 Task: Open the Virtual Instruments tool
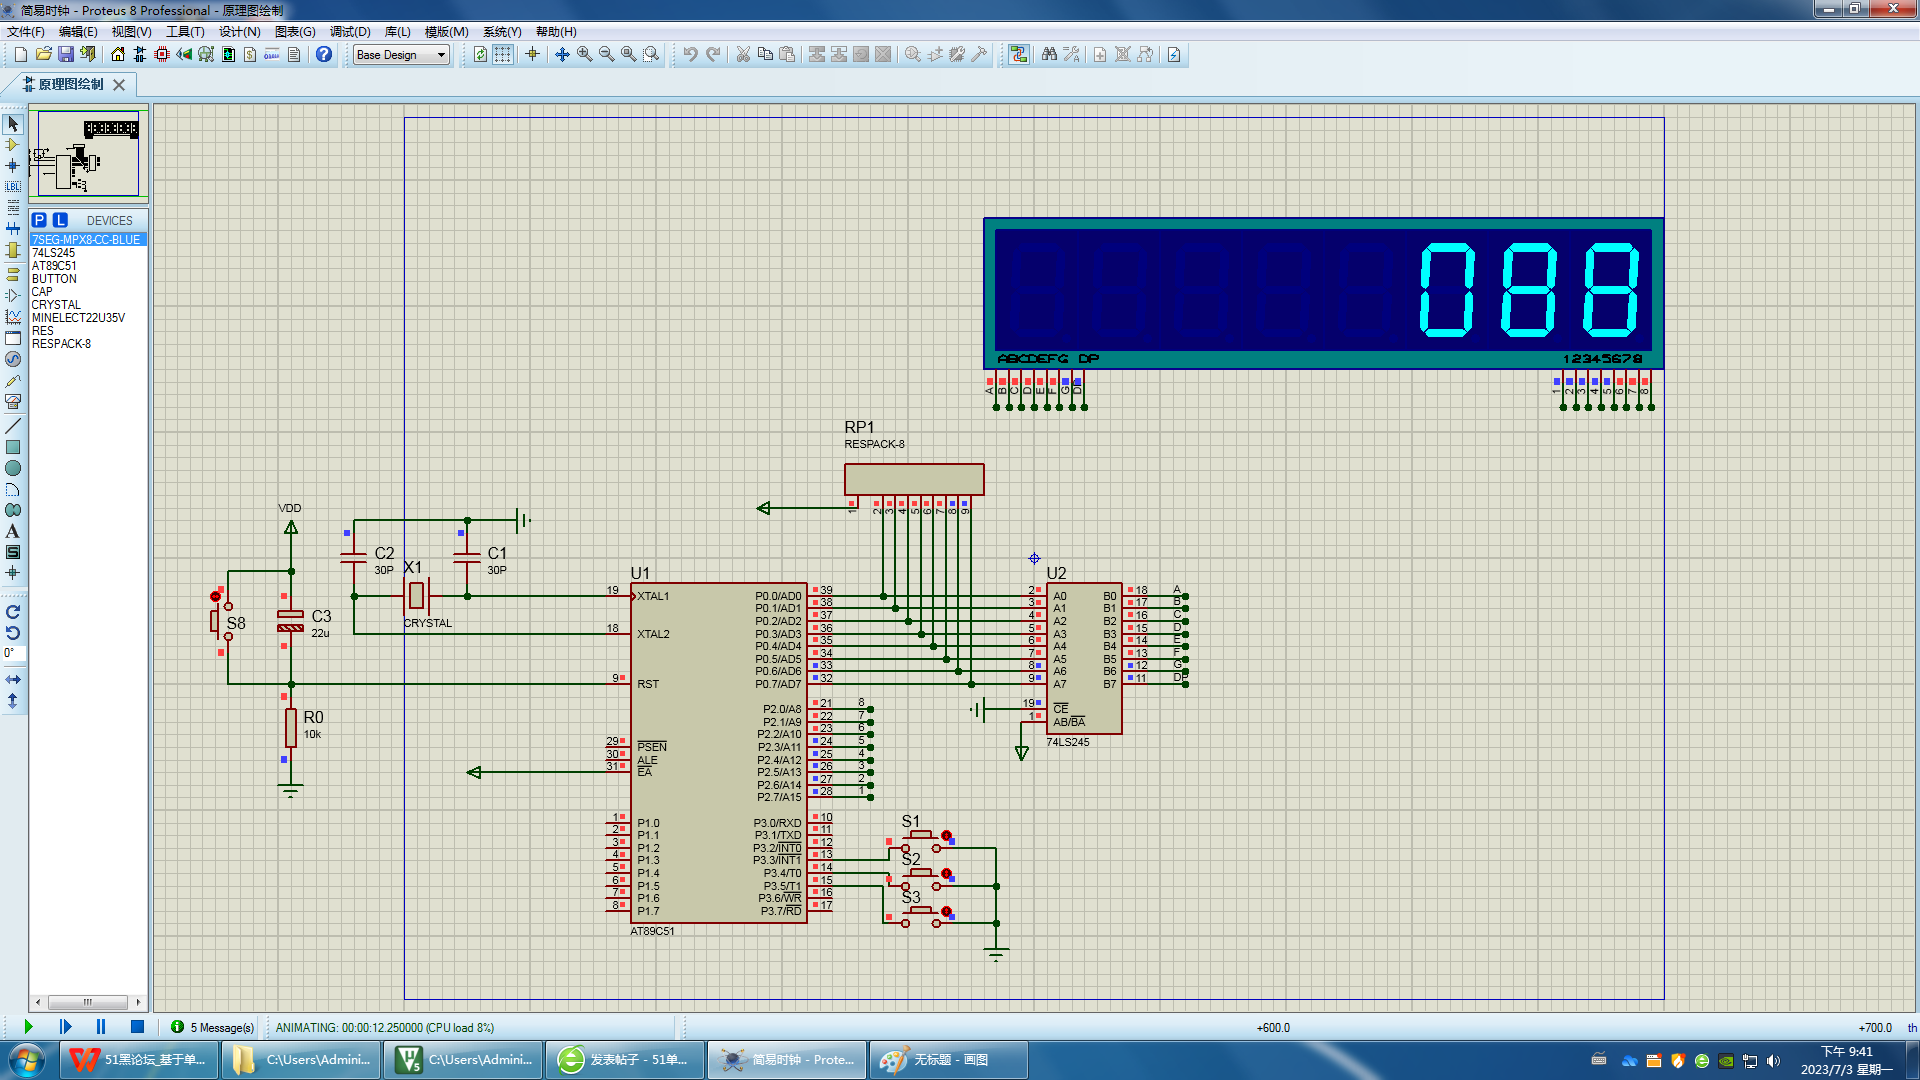pyautogui.click(x=13, y=401)
